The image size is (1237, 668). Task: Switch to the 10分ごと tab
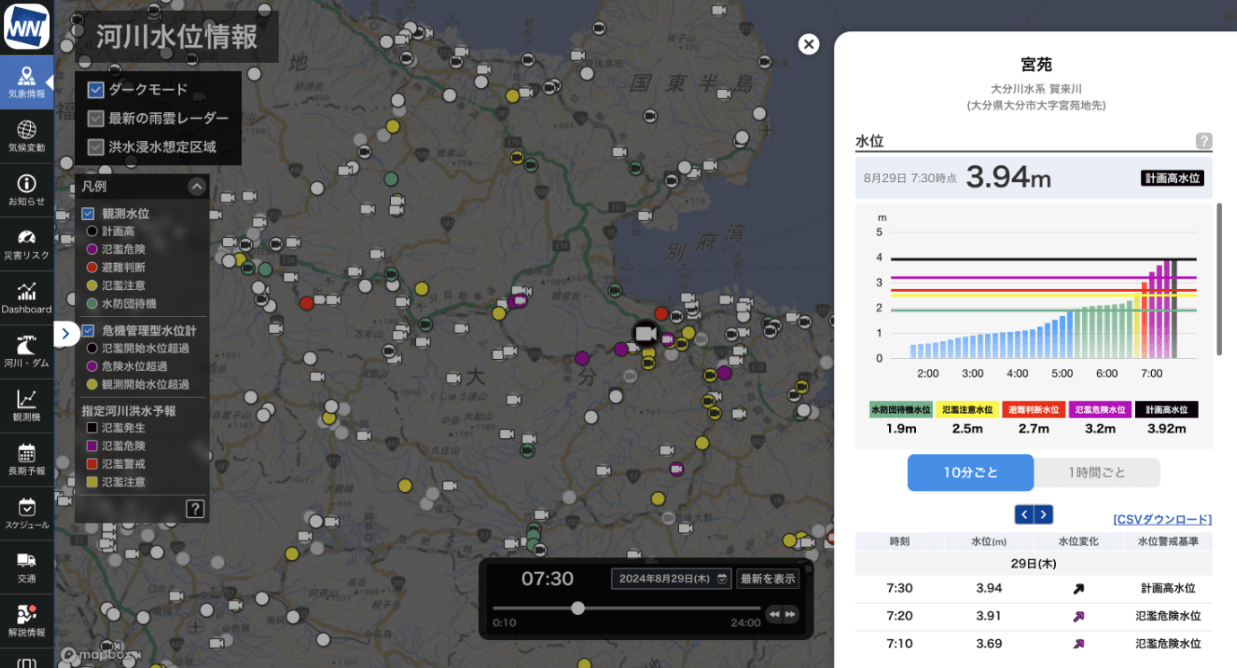point(970,473)
